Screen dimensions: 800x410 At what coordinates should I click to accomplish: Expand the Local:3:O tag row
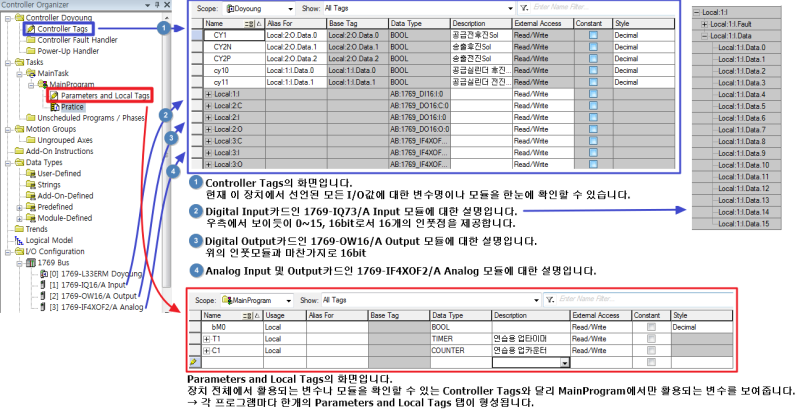click(x=209, y=164)
